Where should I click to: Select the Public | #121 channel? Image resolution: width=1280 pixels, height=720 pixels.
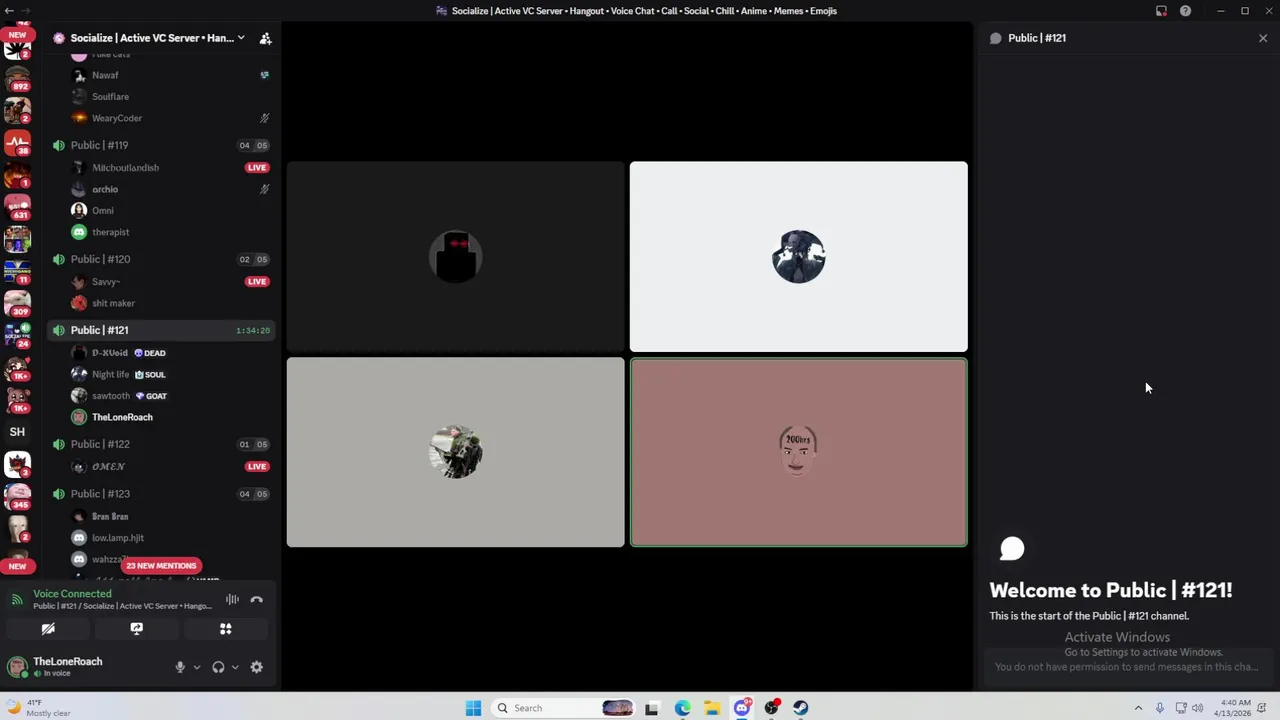point(161,330)
